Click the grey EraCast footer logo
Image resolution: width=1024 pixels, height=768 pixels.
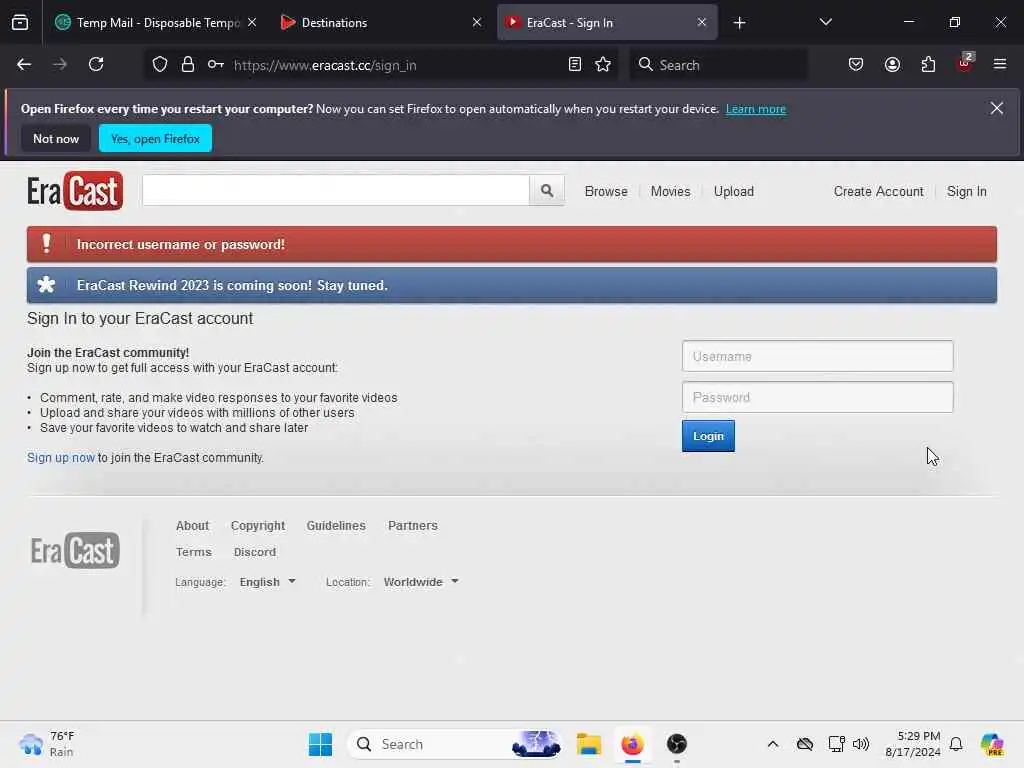[75, 551]
